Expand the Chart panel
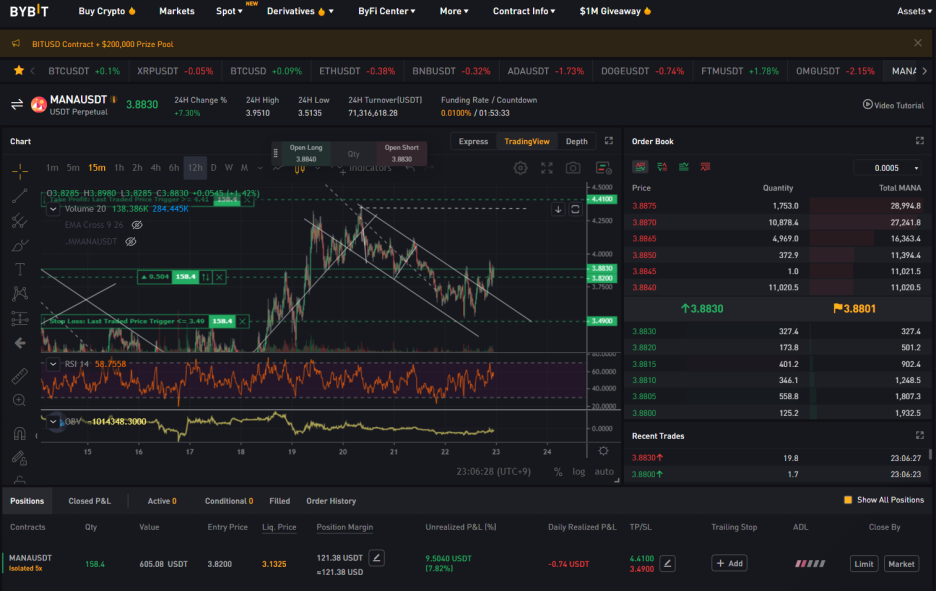The image size is (936, 591). click(609, 141)
